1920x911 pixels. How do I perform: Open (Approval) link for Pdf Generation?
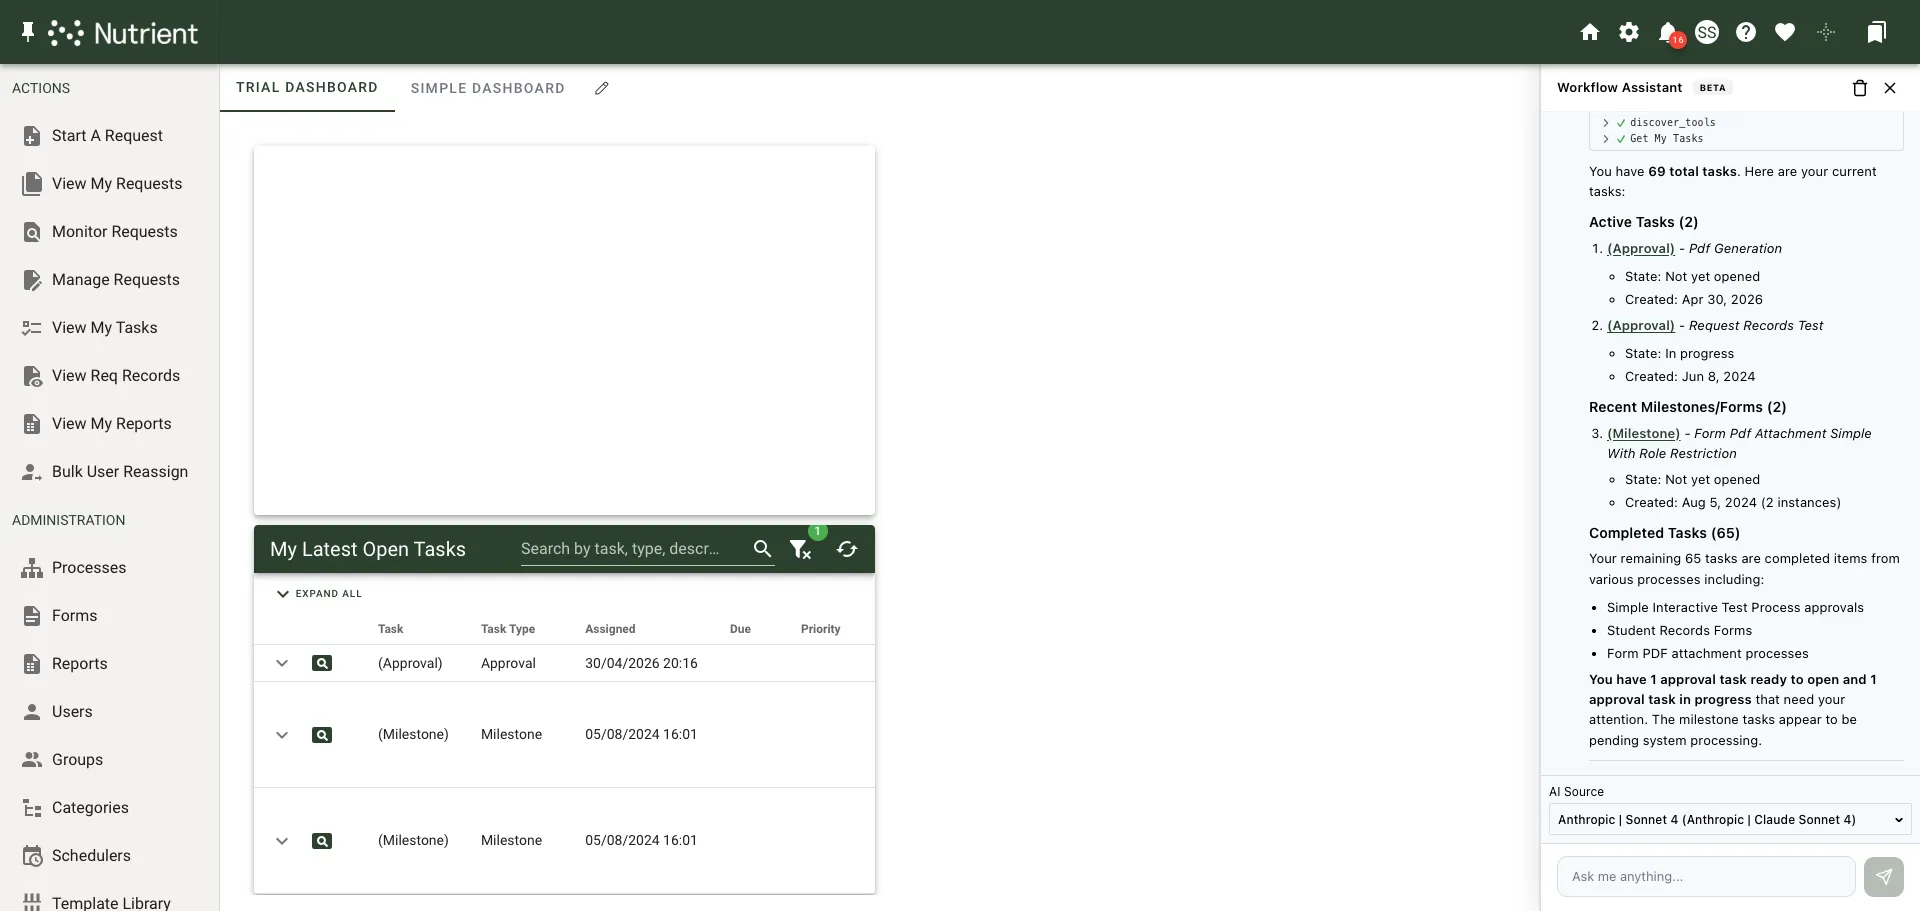pos(1640,249)
